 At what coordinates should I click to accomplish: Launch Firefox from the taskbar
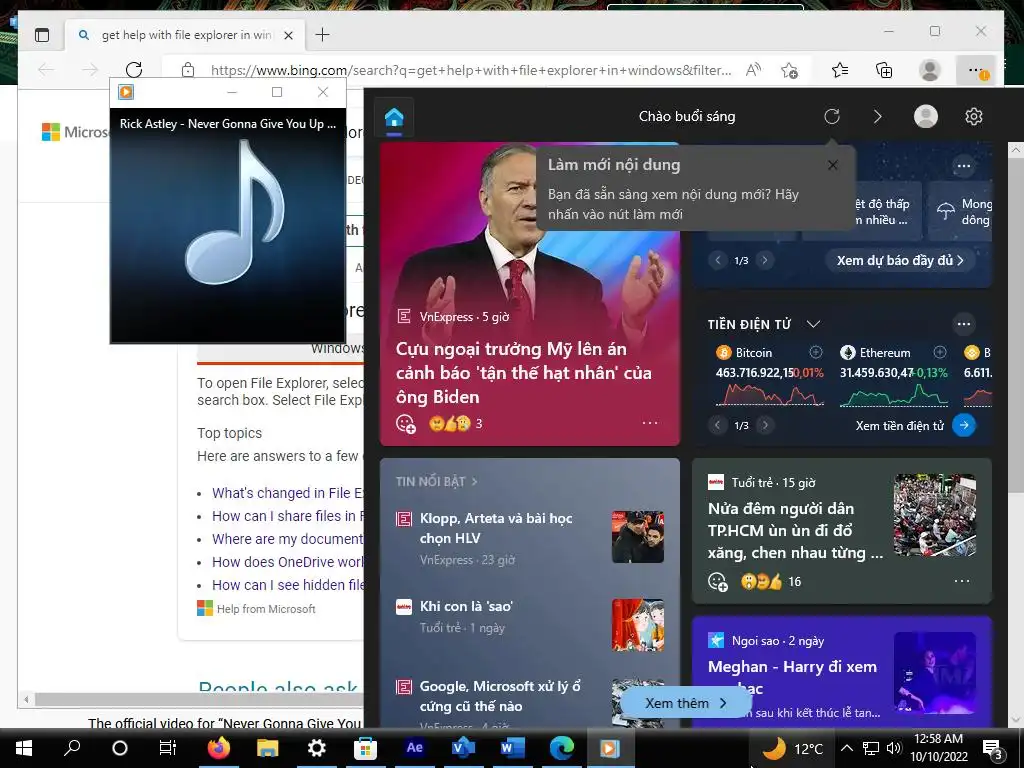point(219,748)
